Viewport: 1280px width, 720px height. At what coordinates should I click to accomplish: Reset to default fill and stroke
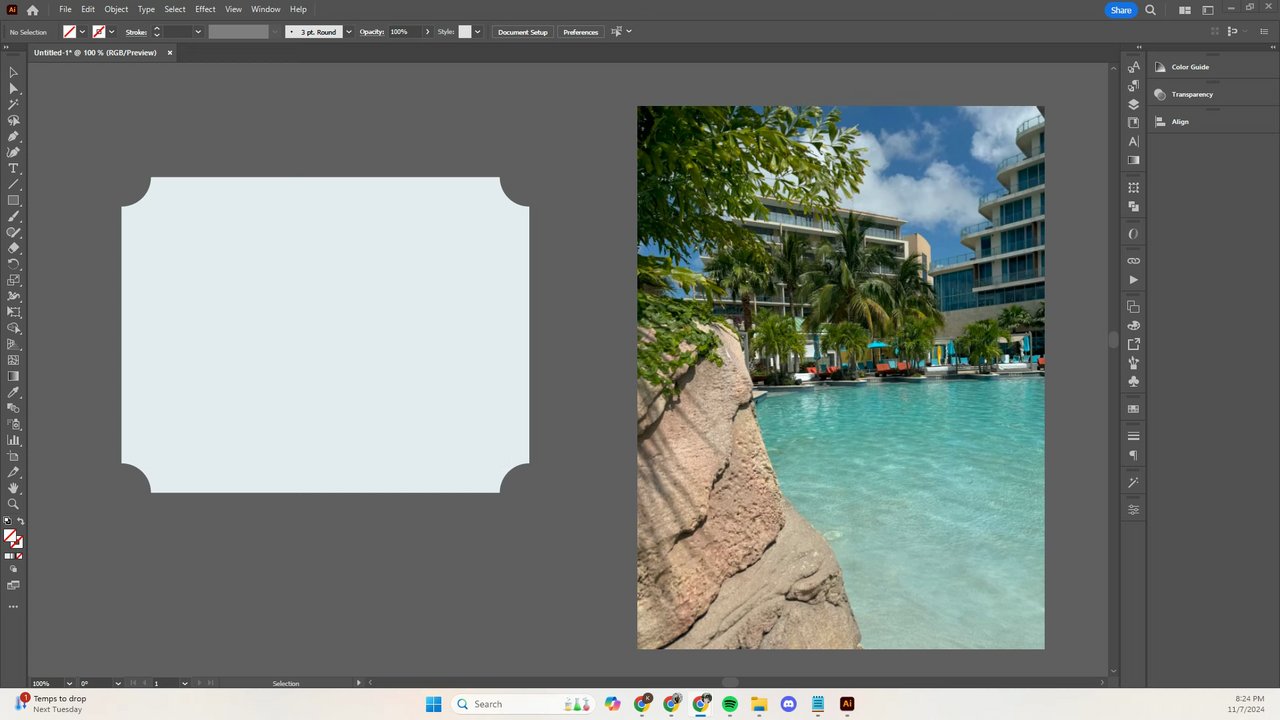click(x=8, y=521)
